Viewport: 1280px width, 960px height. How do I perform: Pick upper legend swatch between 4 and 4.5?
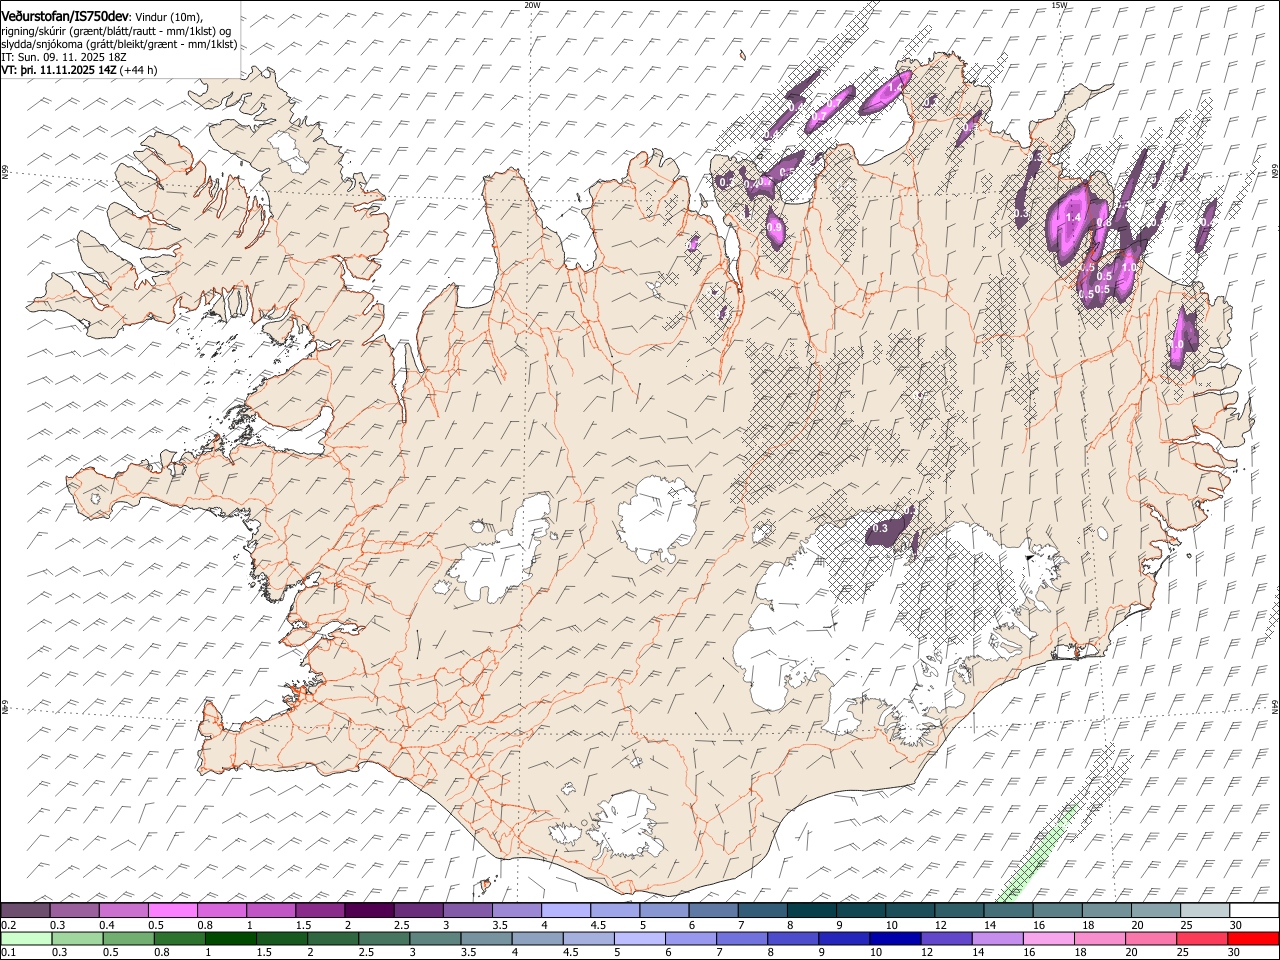pos(565,911)
